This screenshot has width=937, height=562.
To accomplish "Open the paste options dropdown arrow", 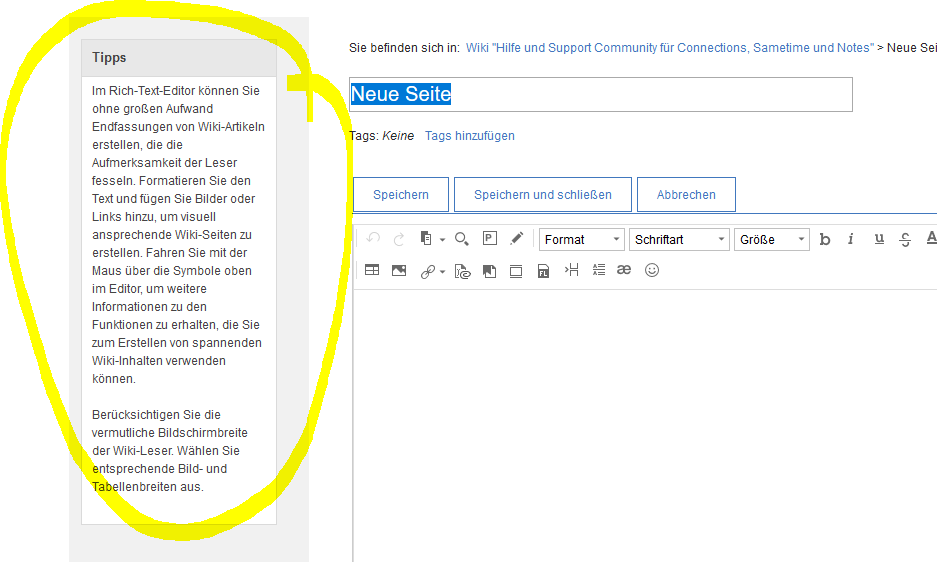I will [442, 240].
